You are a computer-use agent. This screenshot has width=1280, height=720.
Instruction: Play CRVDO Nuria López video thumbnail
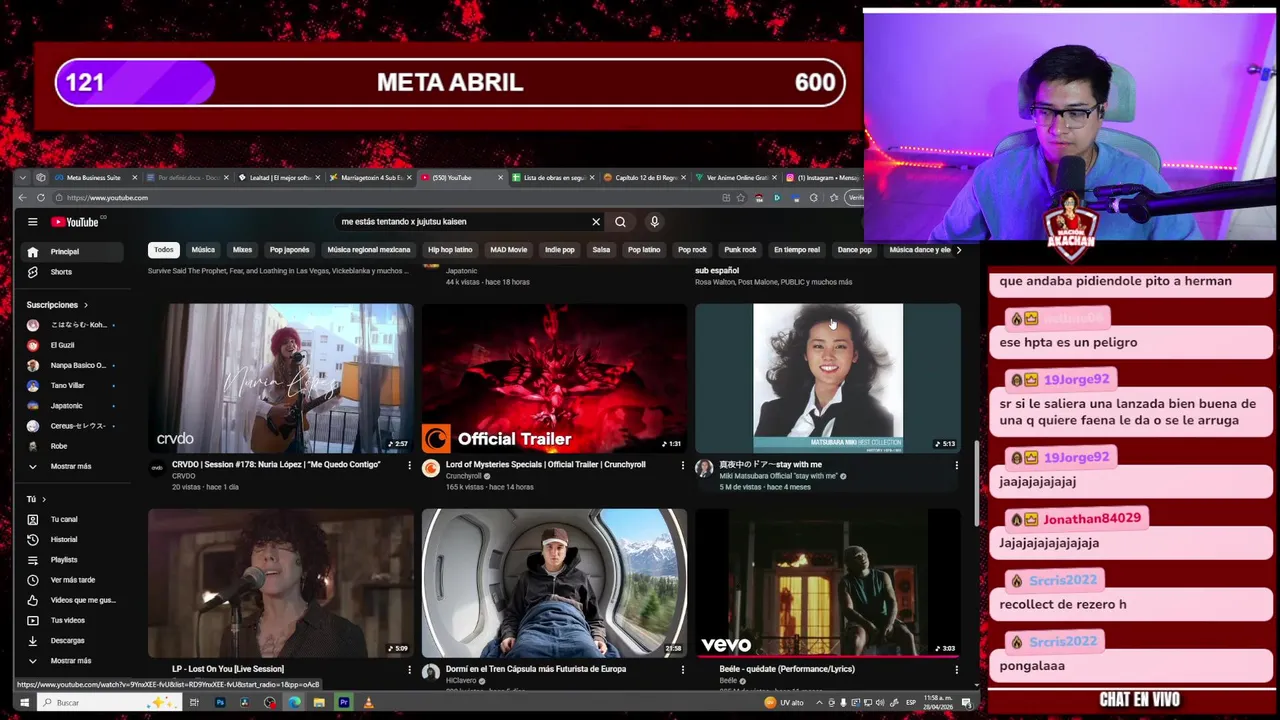point(281,378)
